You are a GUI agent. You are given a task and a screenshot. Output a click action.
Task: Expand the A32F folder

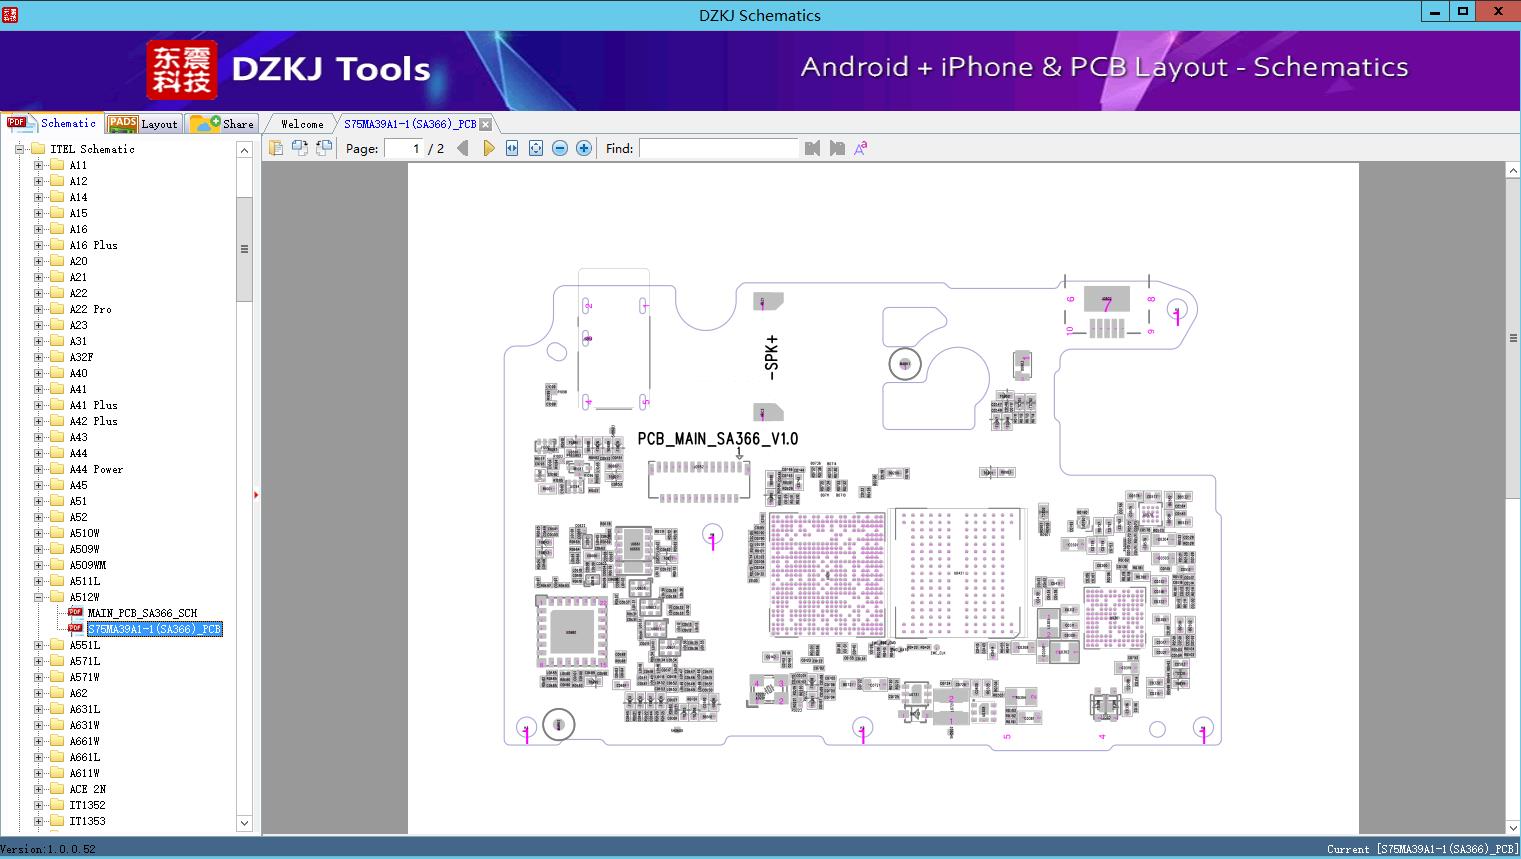[38, 357]
